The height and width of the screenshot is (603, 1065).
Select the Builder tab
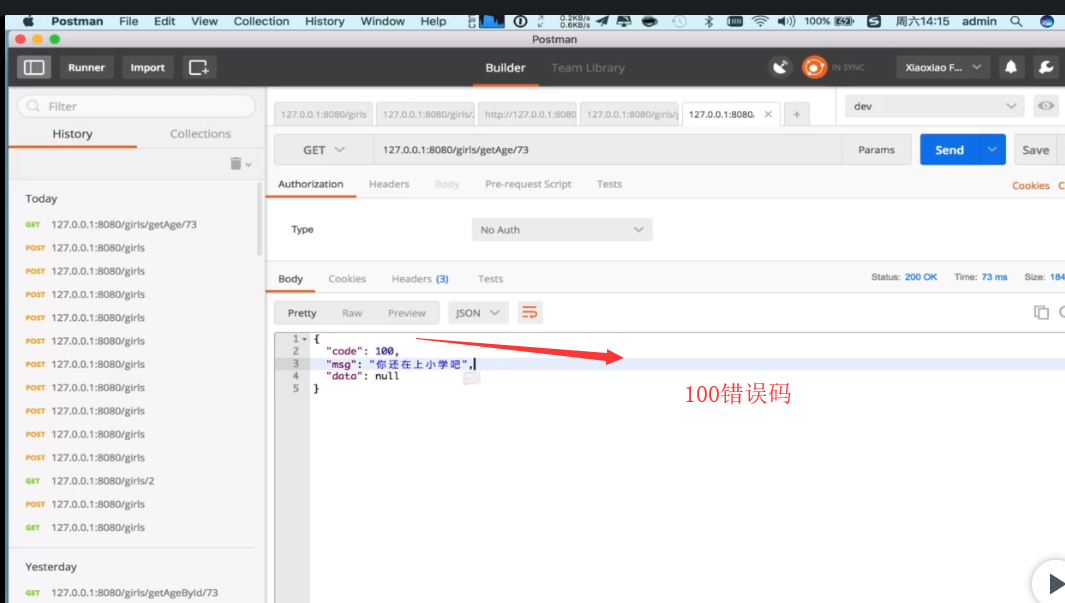tap(505, 67)
